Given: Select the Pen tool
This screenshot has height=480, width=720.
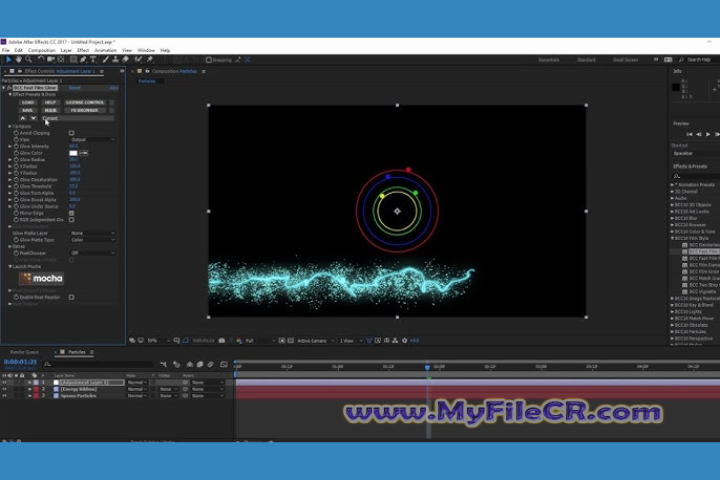Looking at the screenshot, I should click(83, 59).
